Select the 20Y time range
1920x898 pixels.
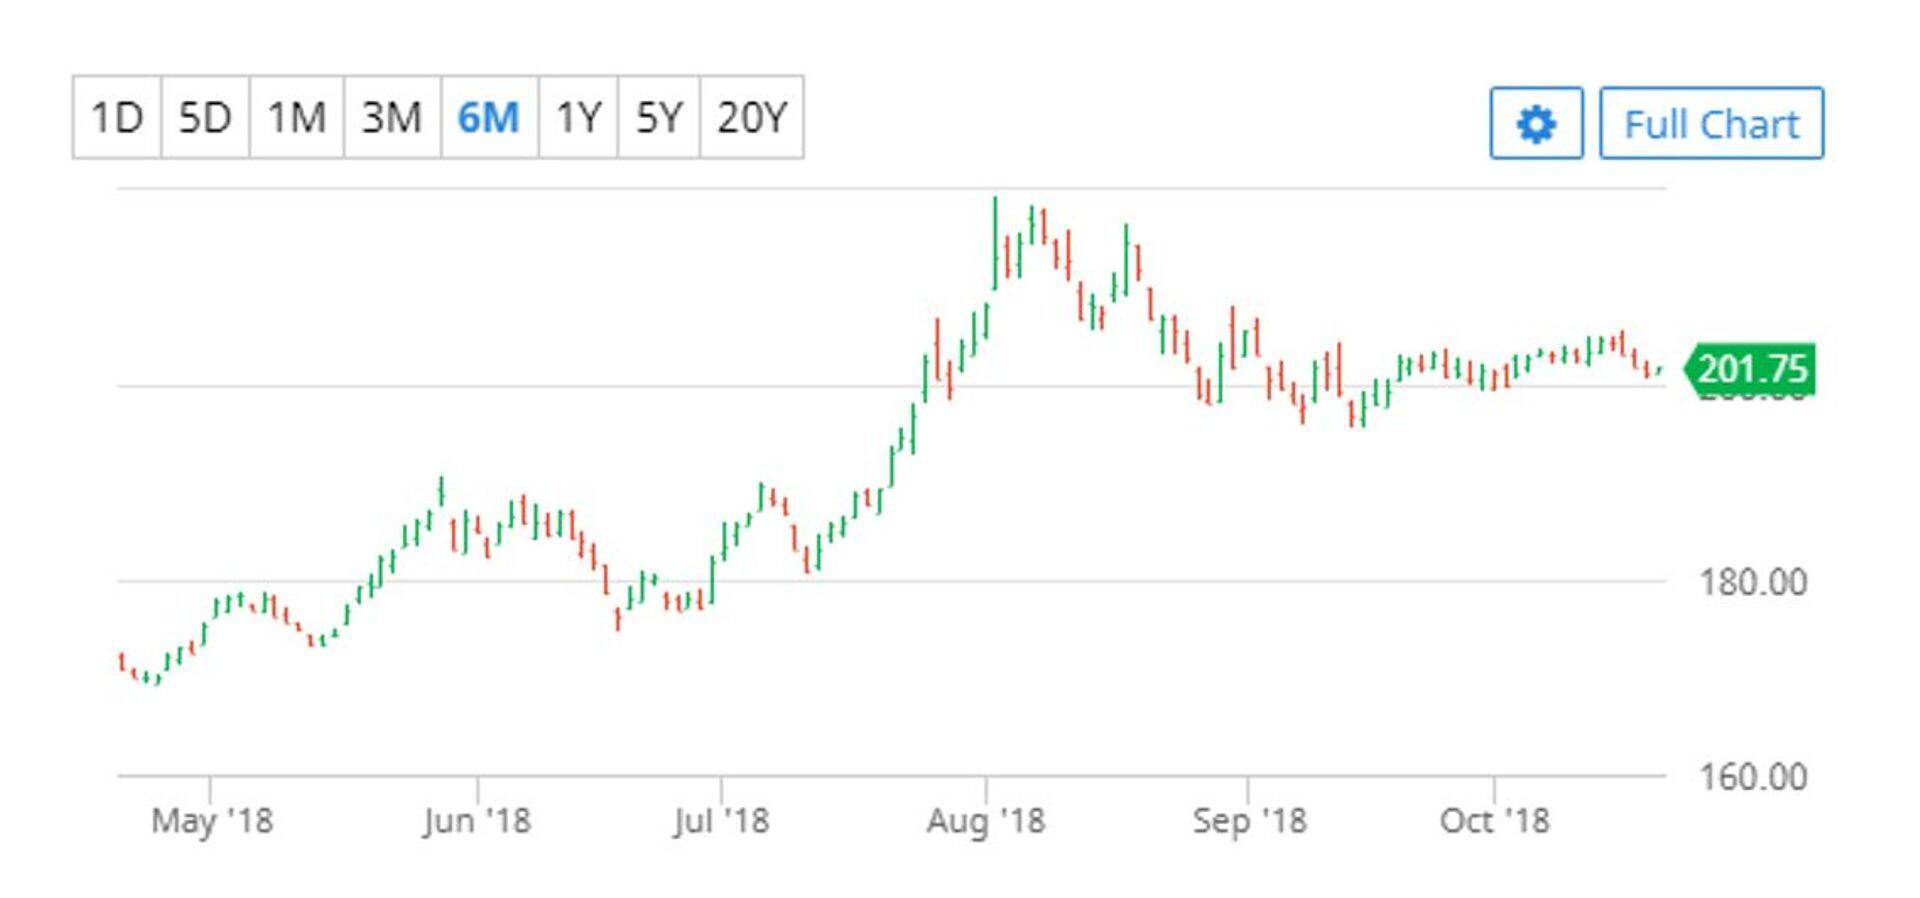tap(752, 117)
